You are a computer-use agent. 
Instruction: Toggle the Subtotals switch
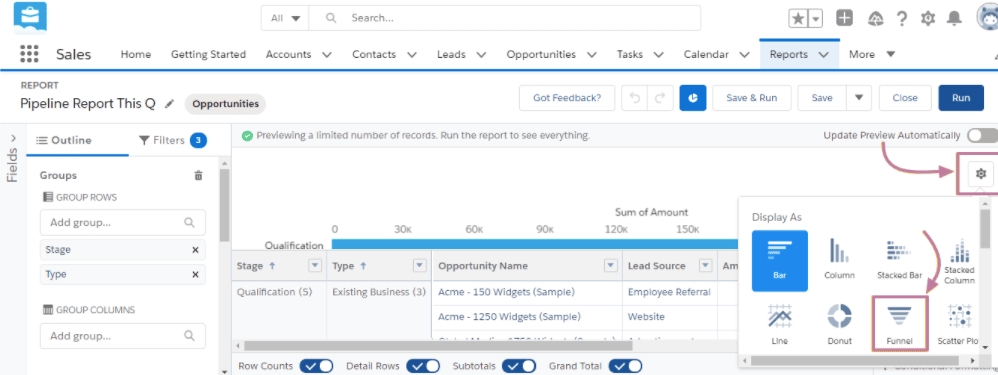pos(519,366)
